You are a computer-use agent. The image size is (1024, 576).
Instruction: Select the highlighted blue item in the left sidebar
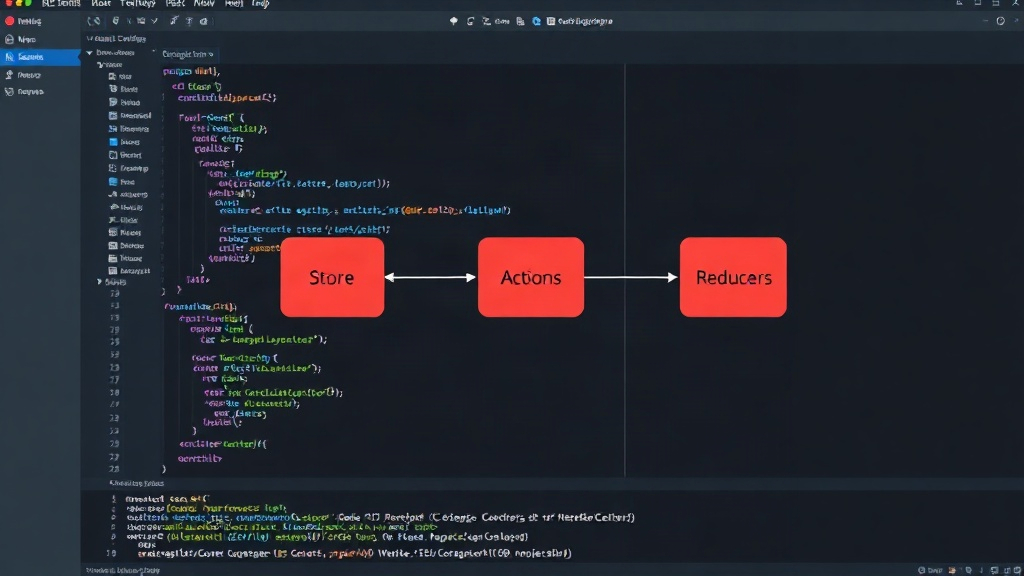point(40,57)
